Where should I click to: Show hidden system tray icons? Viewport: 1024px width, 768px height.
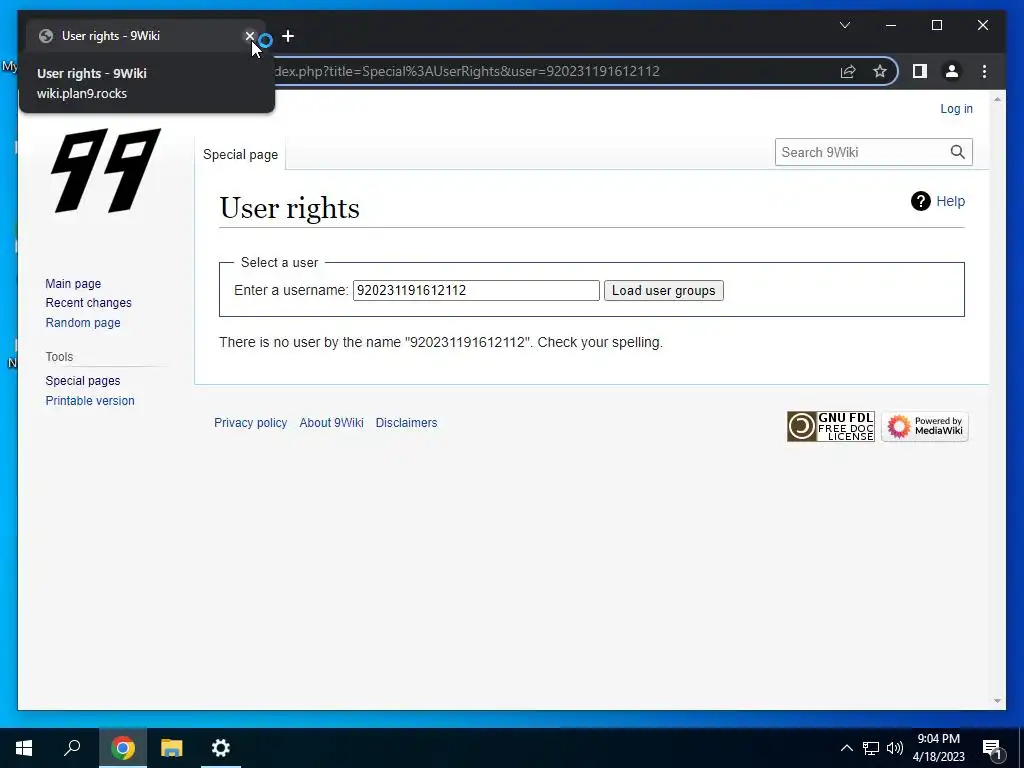coord(846,748)
